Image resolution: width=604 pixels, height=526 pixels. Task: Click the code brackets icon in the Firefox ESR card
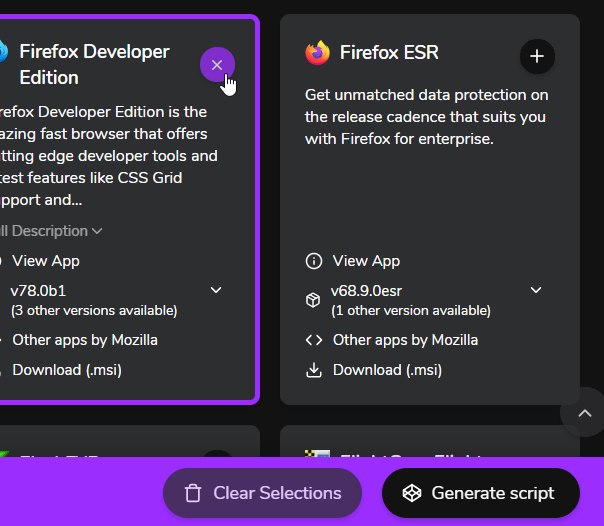click(x=314, y=340)
